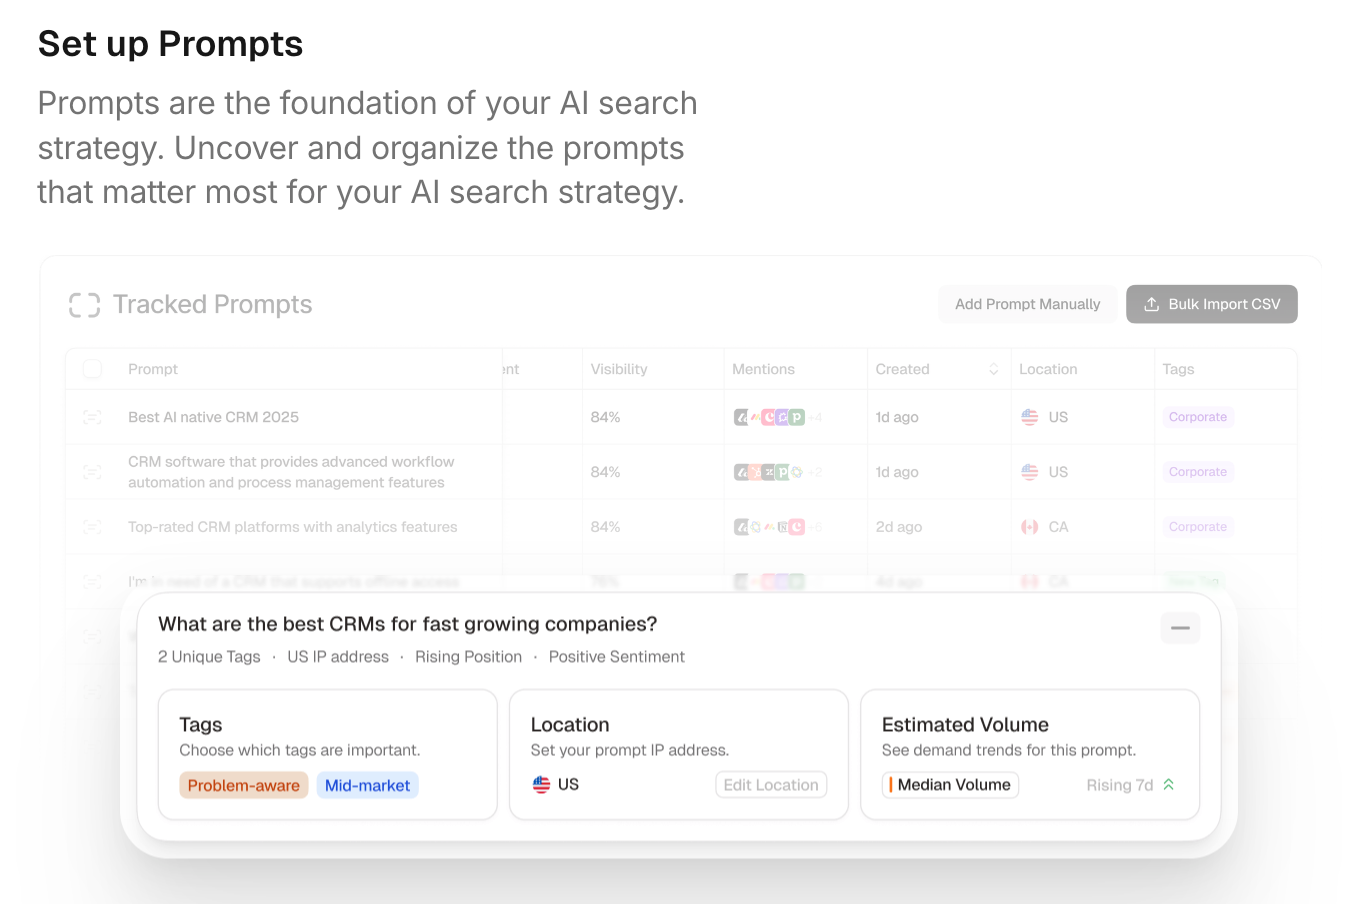Click the prompt icon beside Top-rated CRM platforms row
Viewport: 1358px width, 904px height.
[92, 527]
